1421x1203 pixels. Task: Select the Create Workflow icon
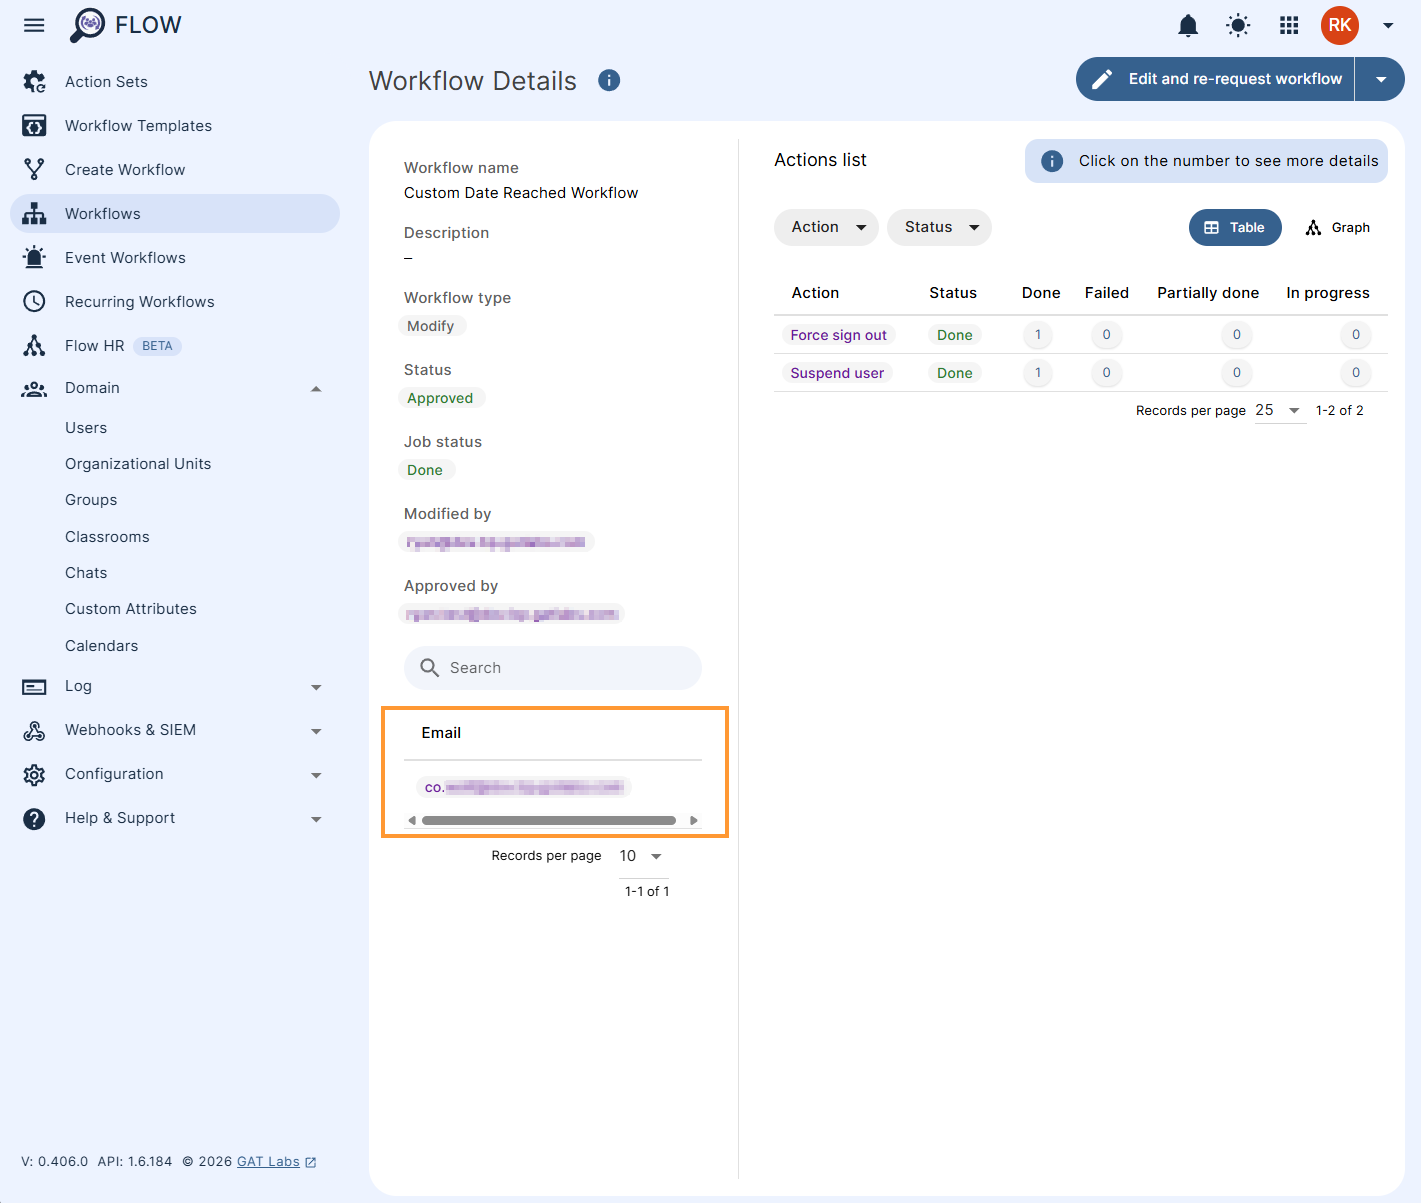[x=34, y=169]
